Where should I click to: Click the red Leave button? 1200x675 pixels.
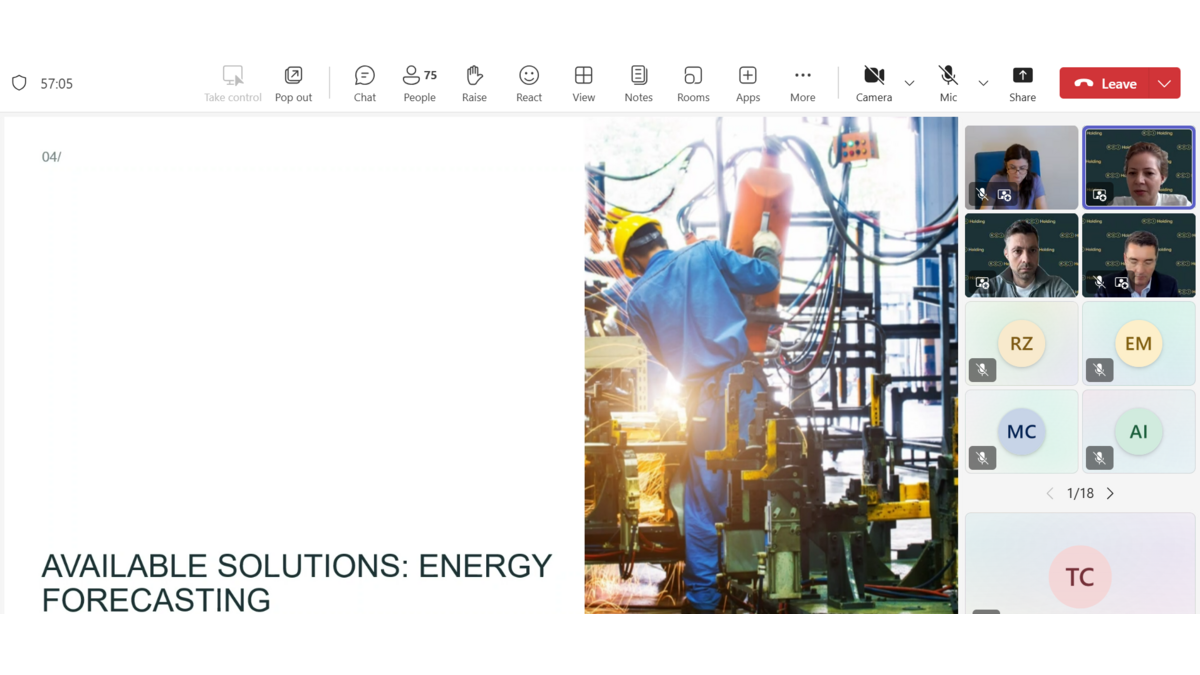click(1108, 84)
